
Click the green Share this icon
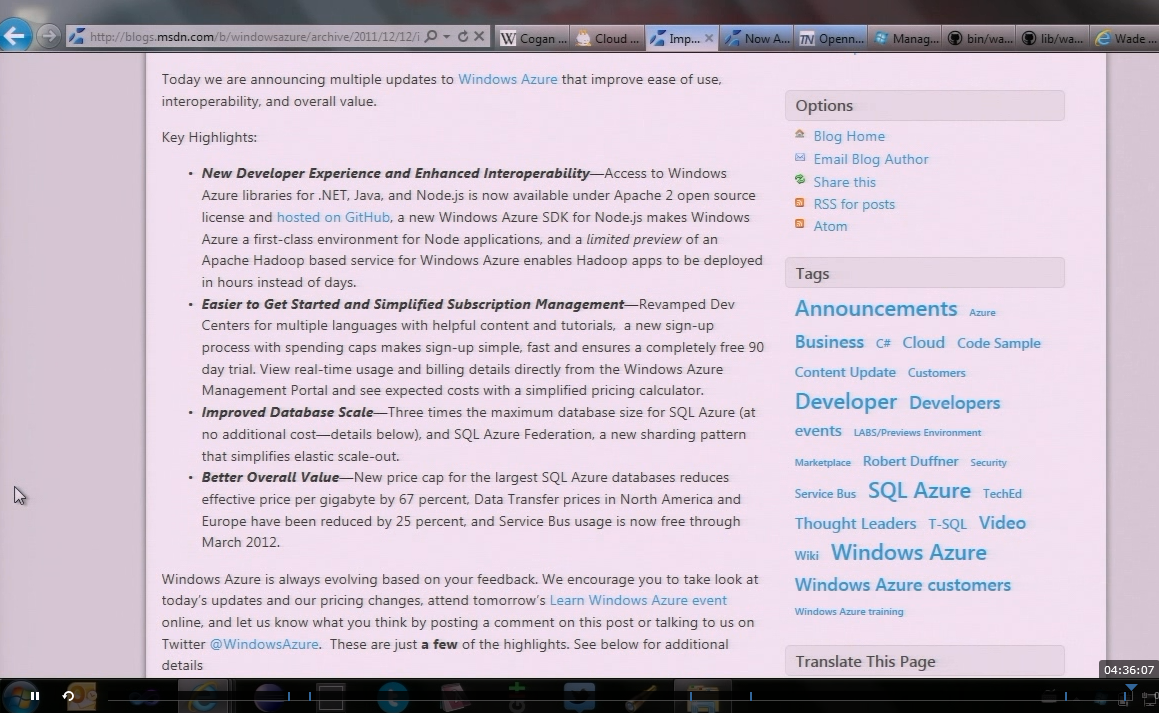(x=800, y=180)
